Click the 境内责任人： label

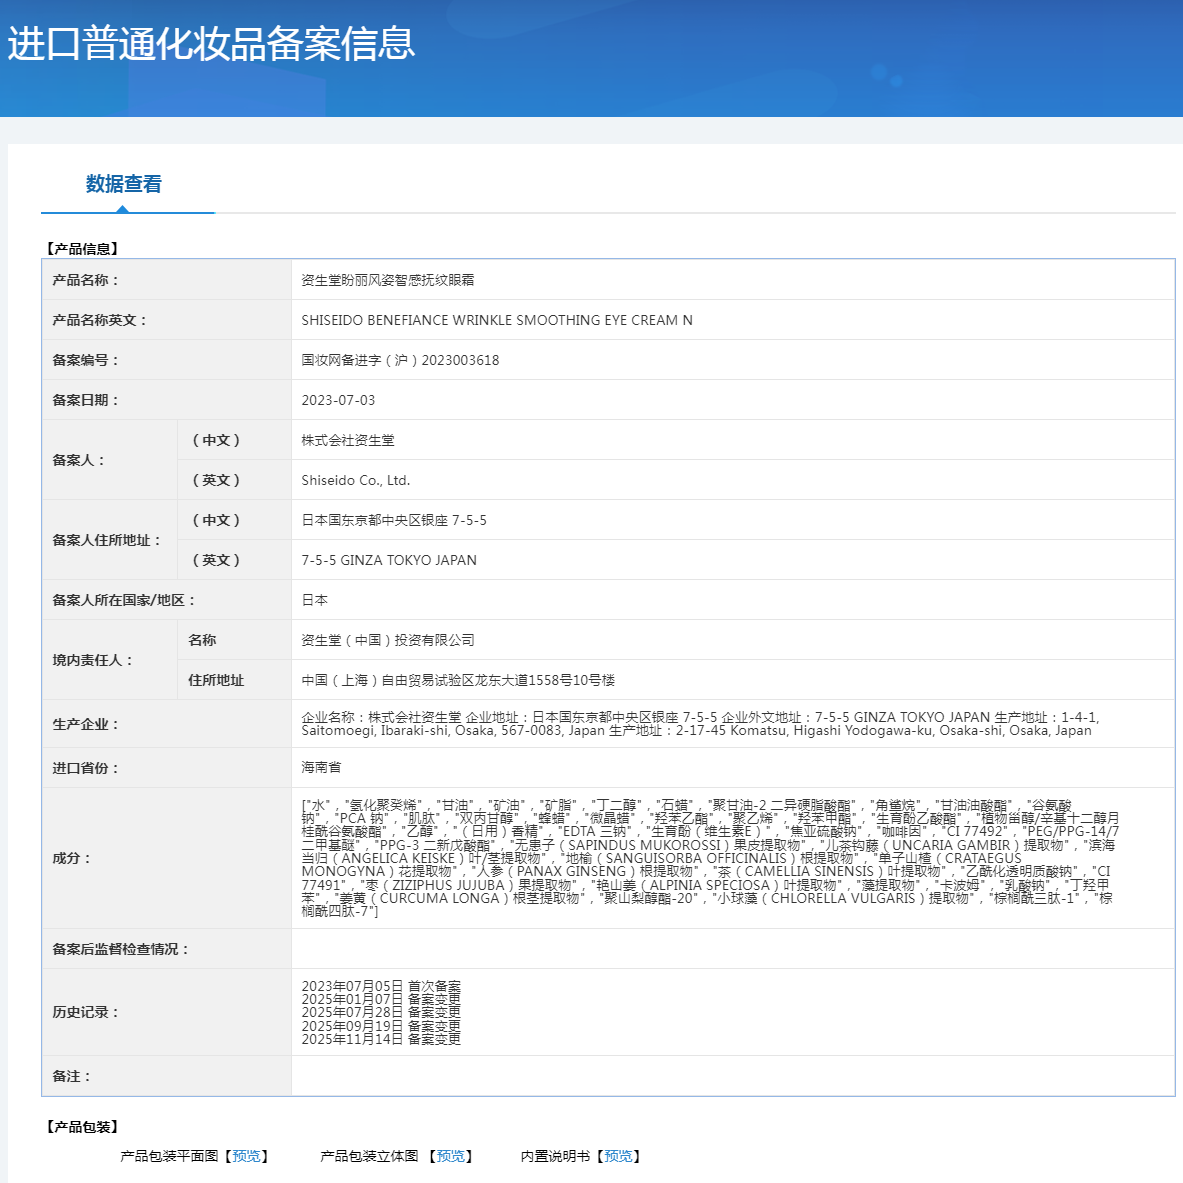(93, 659)
